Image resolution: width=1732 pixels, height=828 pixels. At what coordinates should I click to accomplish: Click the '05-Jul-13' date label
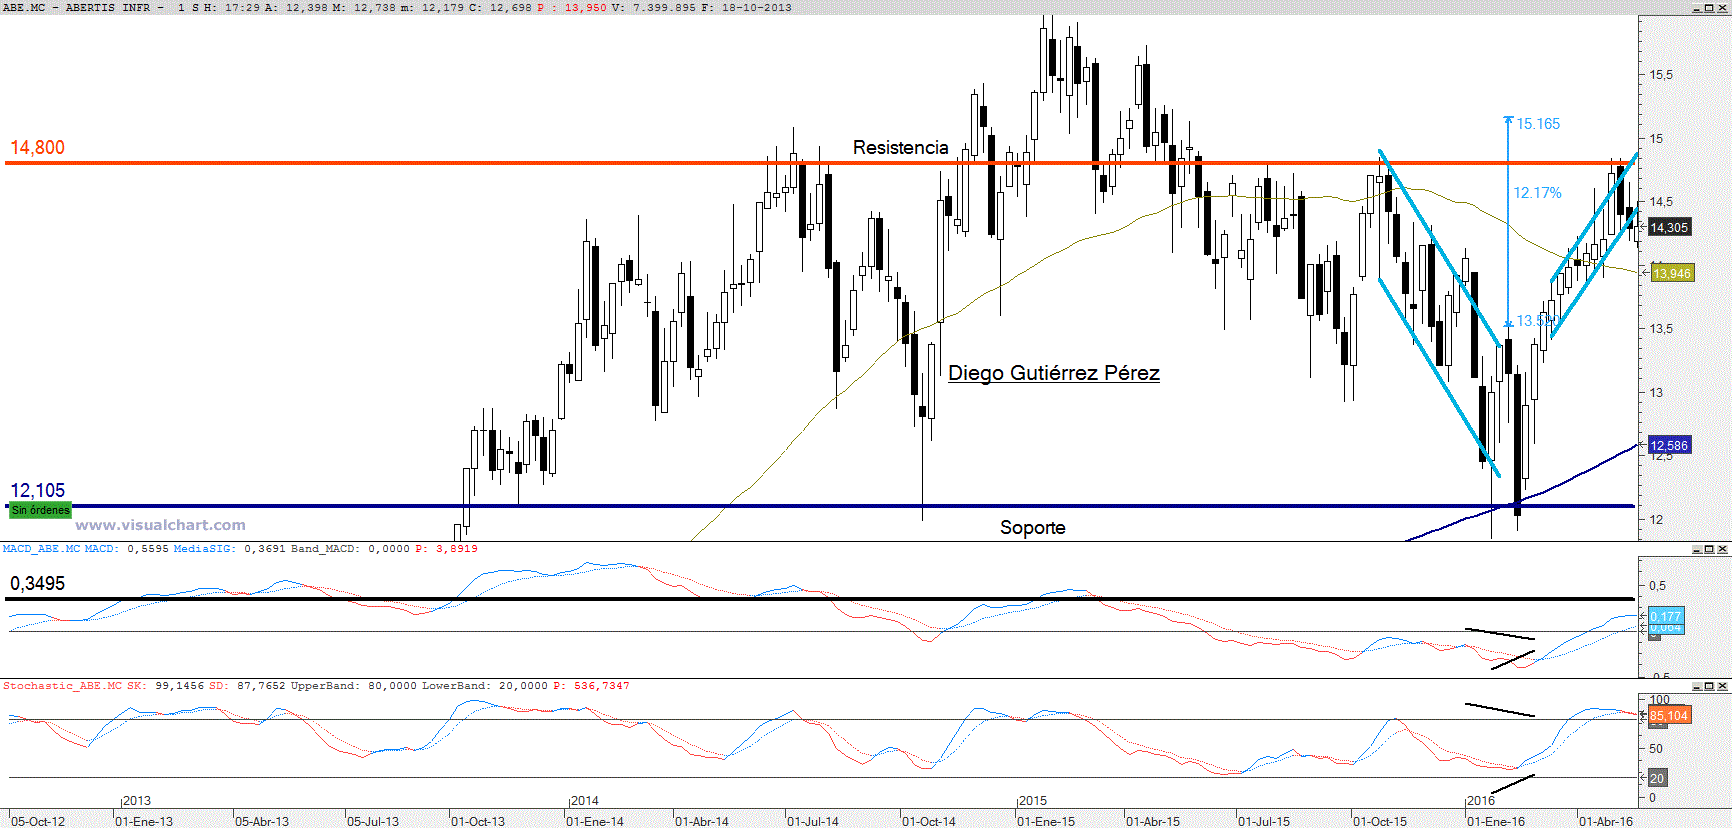pos(373,821)
